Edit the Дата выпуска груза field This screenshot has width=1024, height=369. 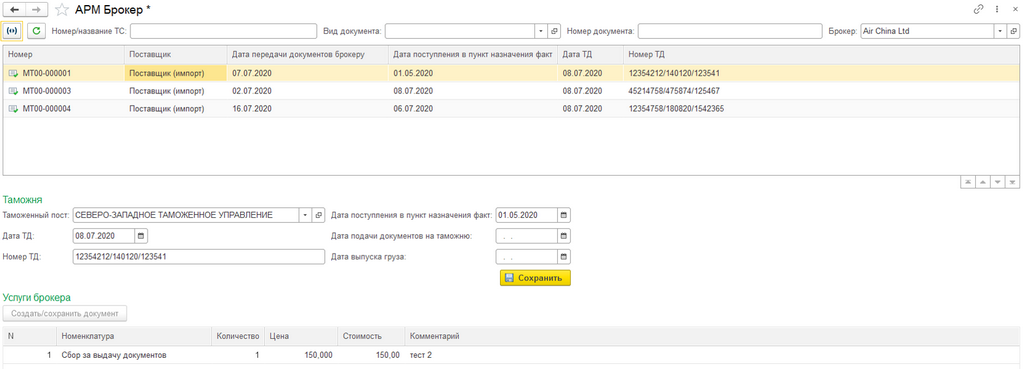[x=526, y=257]
